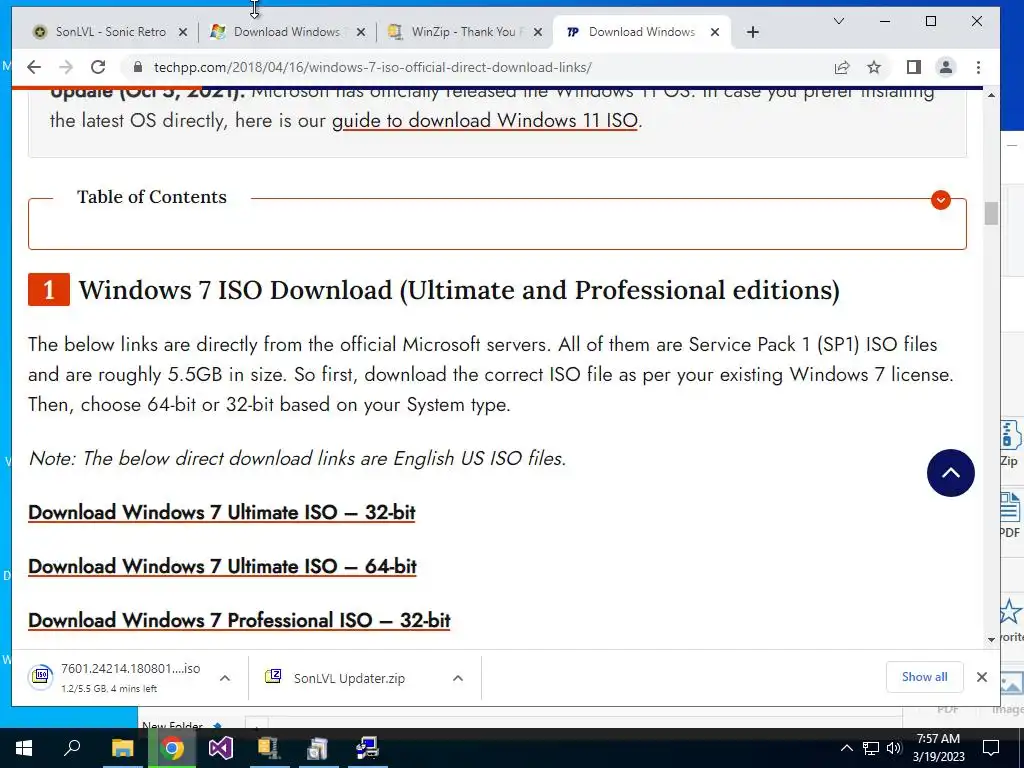Click the forward navigation arrow
Viewport: 1024px width, 768px height.
pos(66,67)
